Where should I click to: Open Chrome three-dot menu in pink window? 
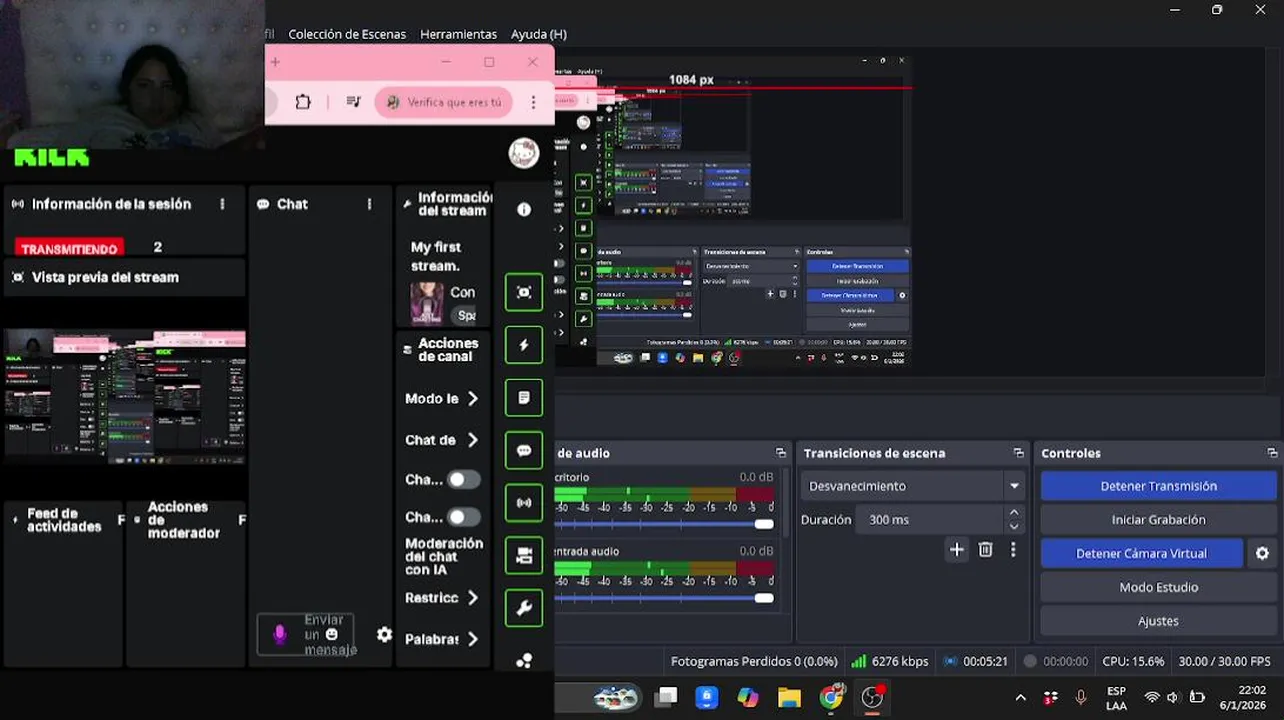click(x=533, y=102)
